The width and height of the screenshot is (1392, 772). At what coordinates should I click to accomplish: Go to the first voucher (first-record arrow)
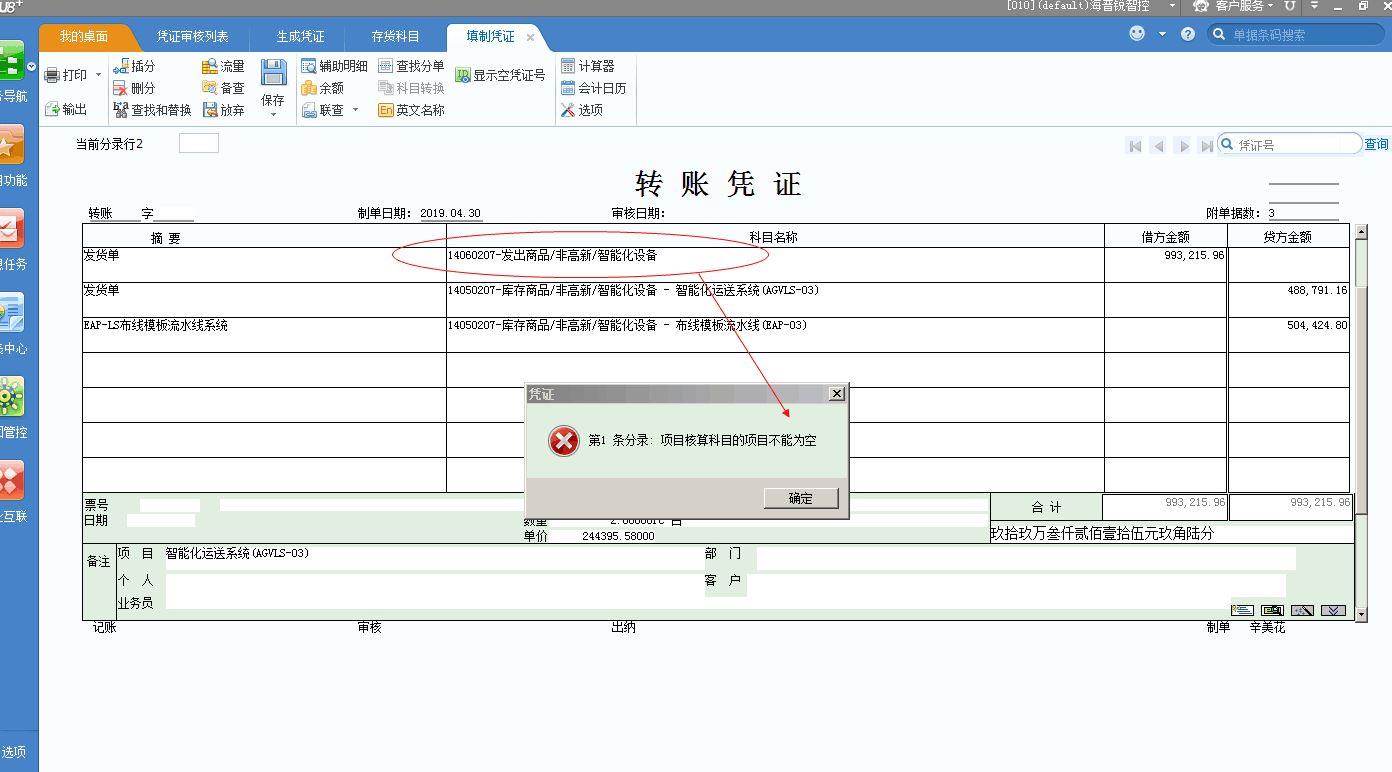tap(1134, 146)
